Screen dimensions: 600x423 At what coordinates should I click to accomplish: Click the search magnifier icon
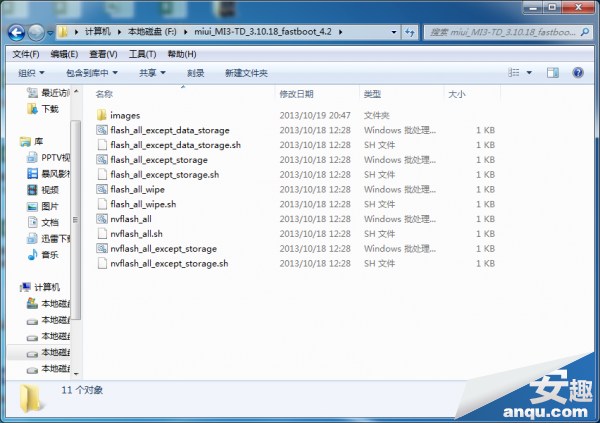pos(585,32)
